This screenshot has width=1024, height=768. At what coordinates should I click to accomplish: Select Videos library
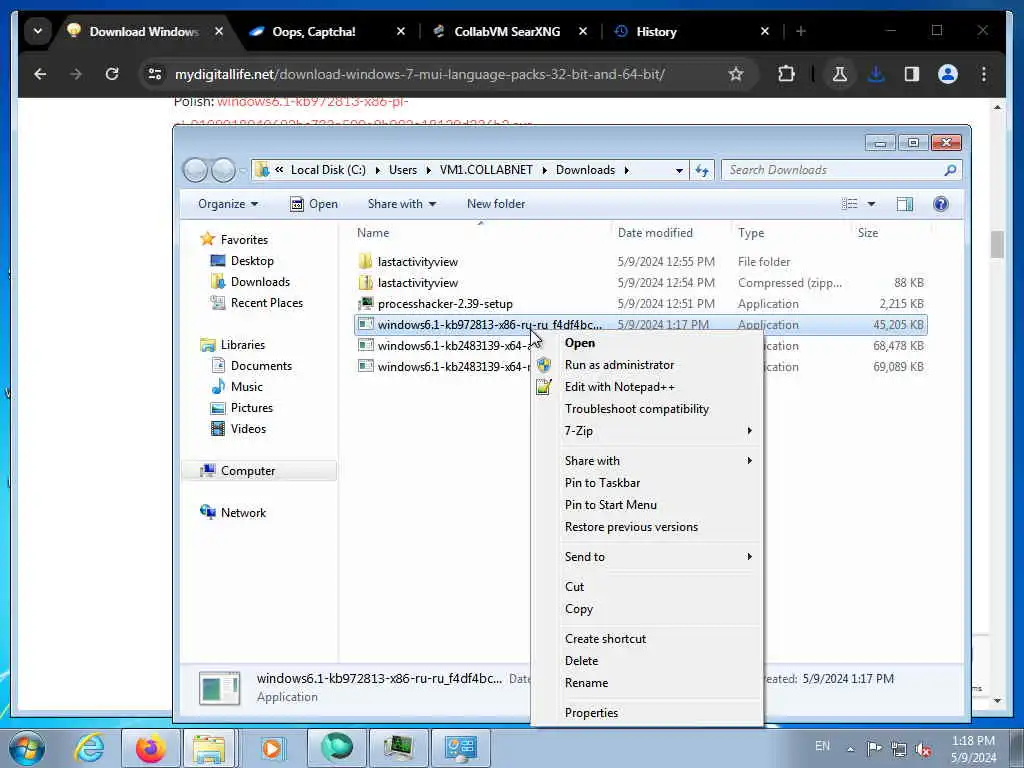tap(248, 428)
